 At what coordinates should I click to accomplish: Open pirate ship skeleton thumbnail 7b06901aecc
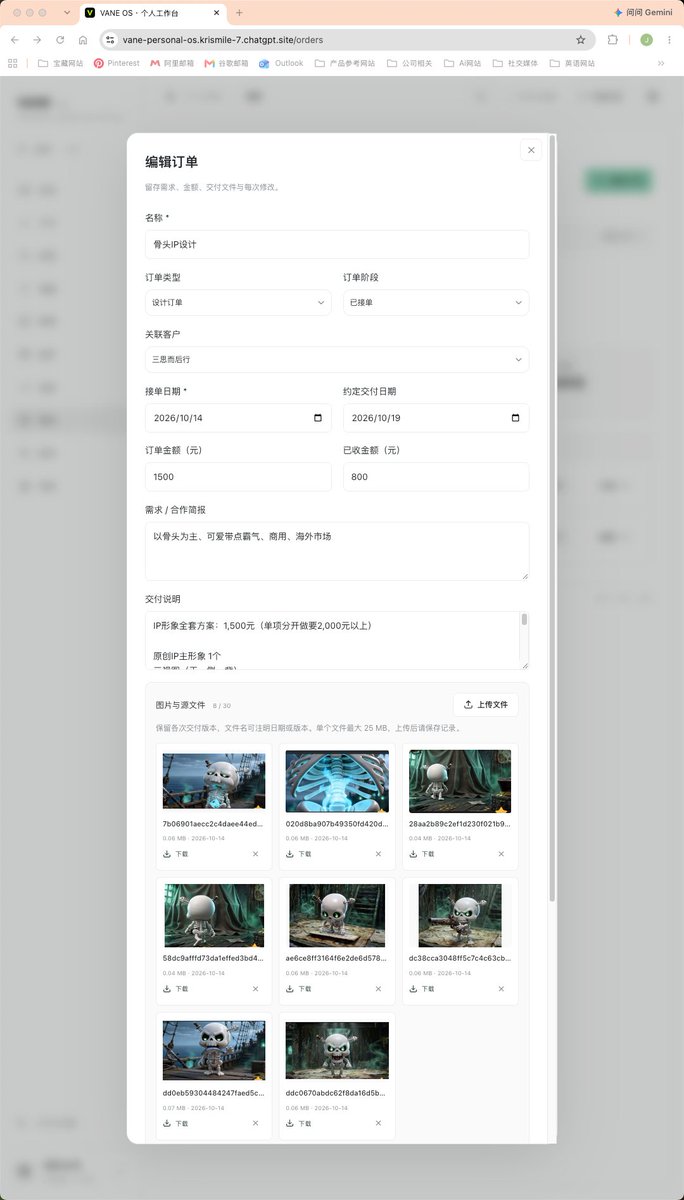[x=214, y=781]
